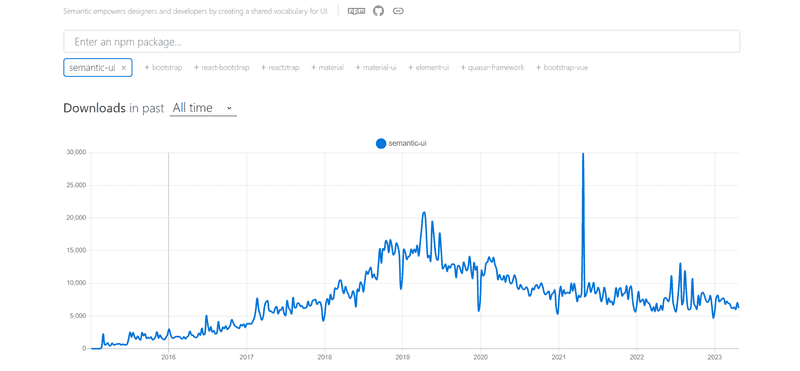Viewport: 800px width, 371px height.
Task: Add react-bootstrap to the comparison
Action: 221,67
